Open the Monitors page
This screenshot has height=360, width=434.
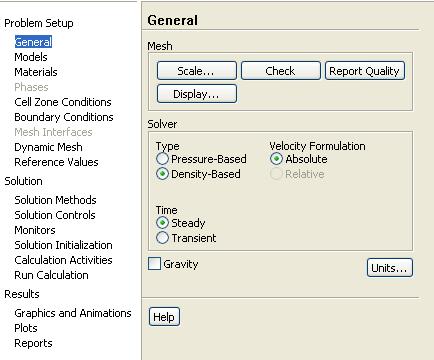[35, 230]
